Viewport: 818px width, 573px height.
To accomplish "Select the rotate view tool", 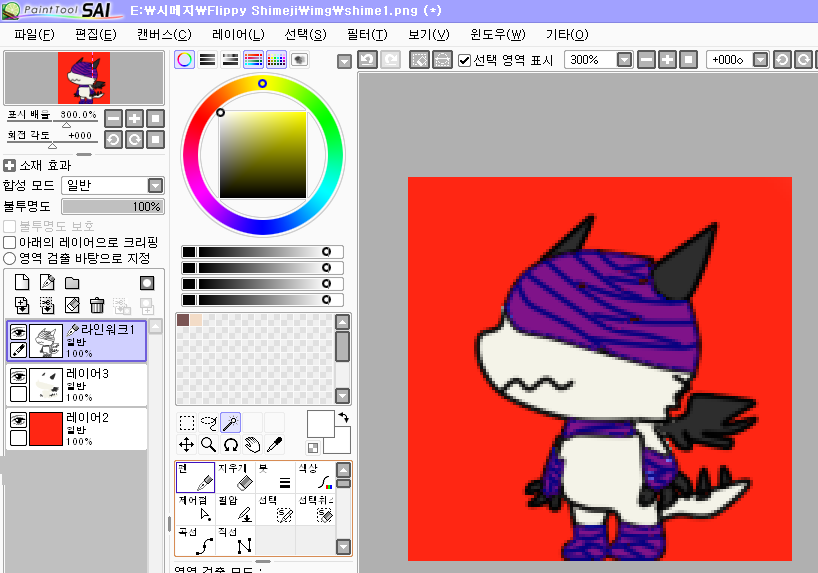I will (x=231, y=445).
